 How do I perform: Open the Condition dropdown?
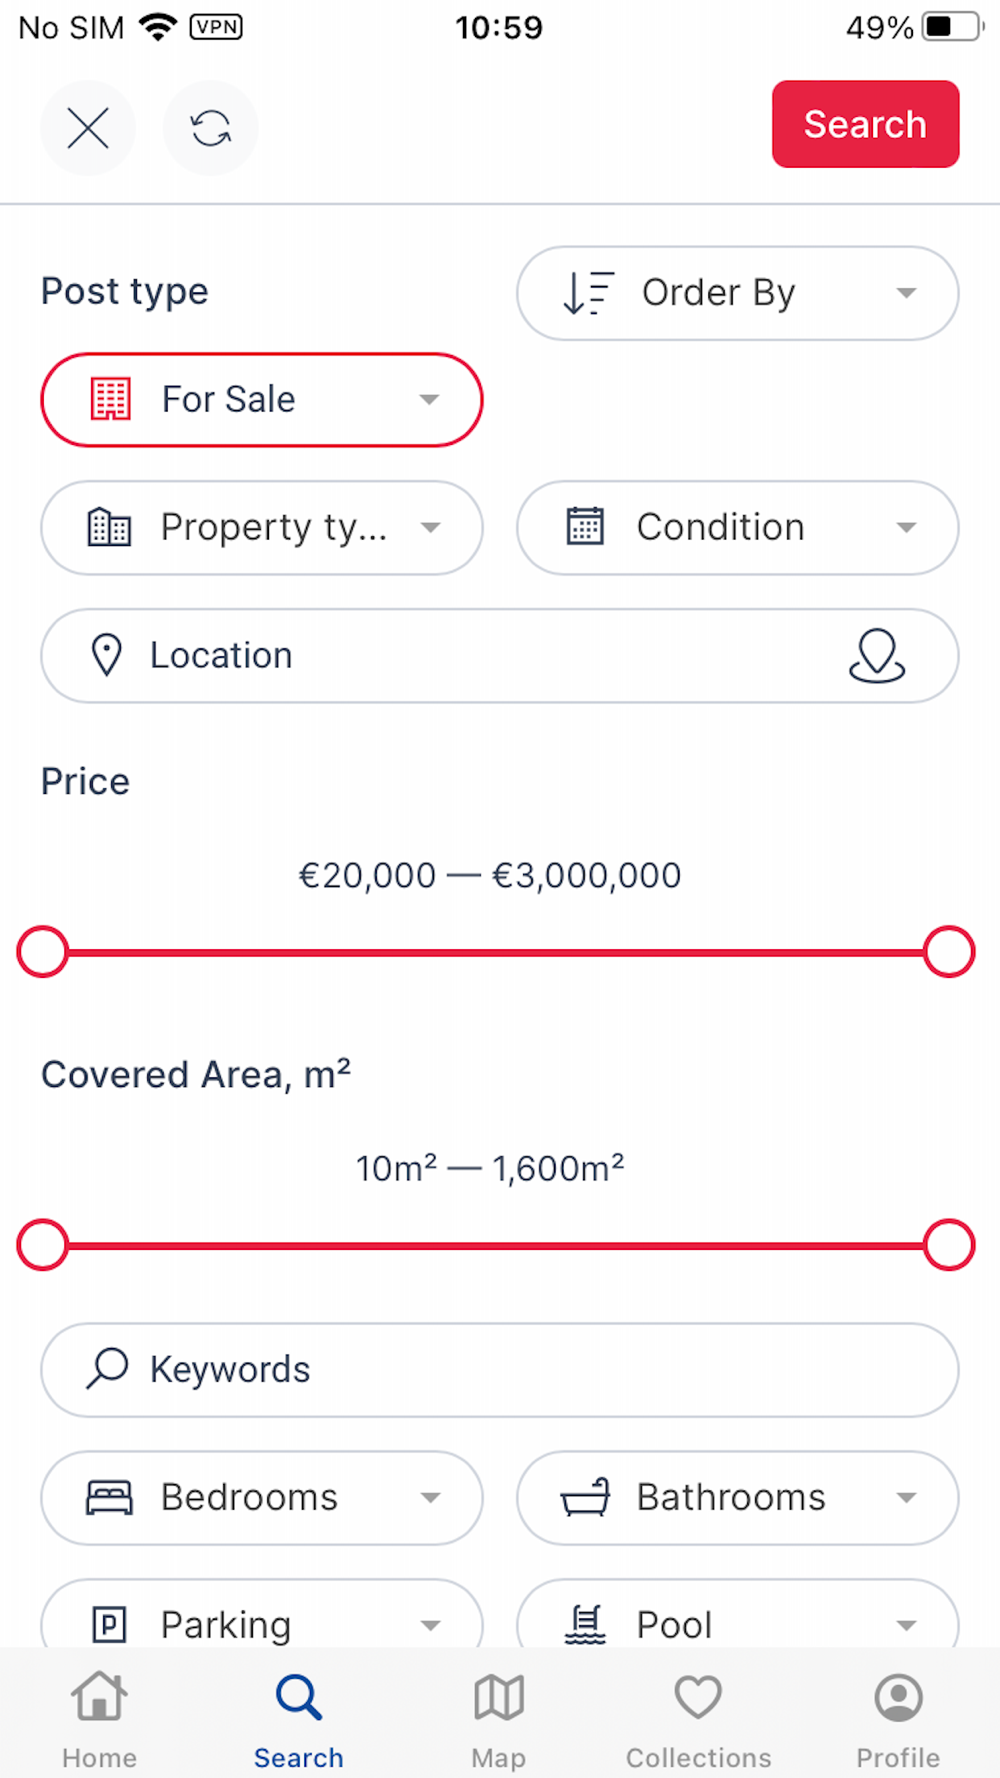coord(737,527)
